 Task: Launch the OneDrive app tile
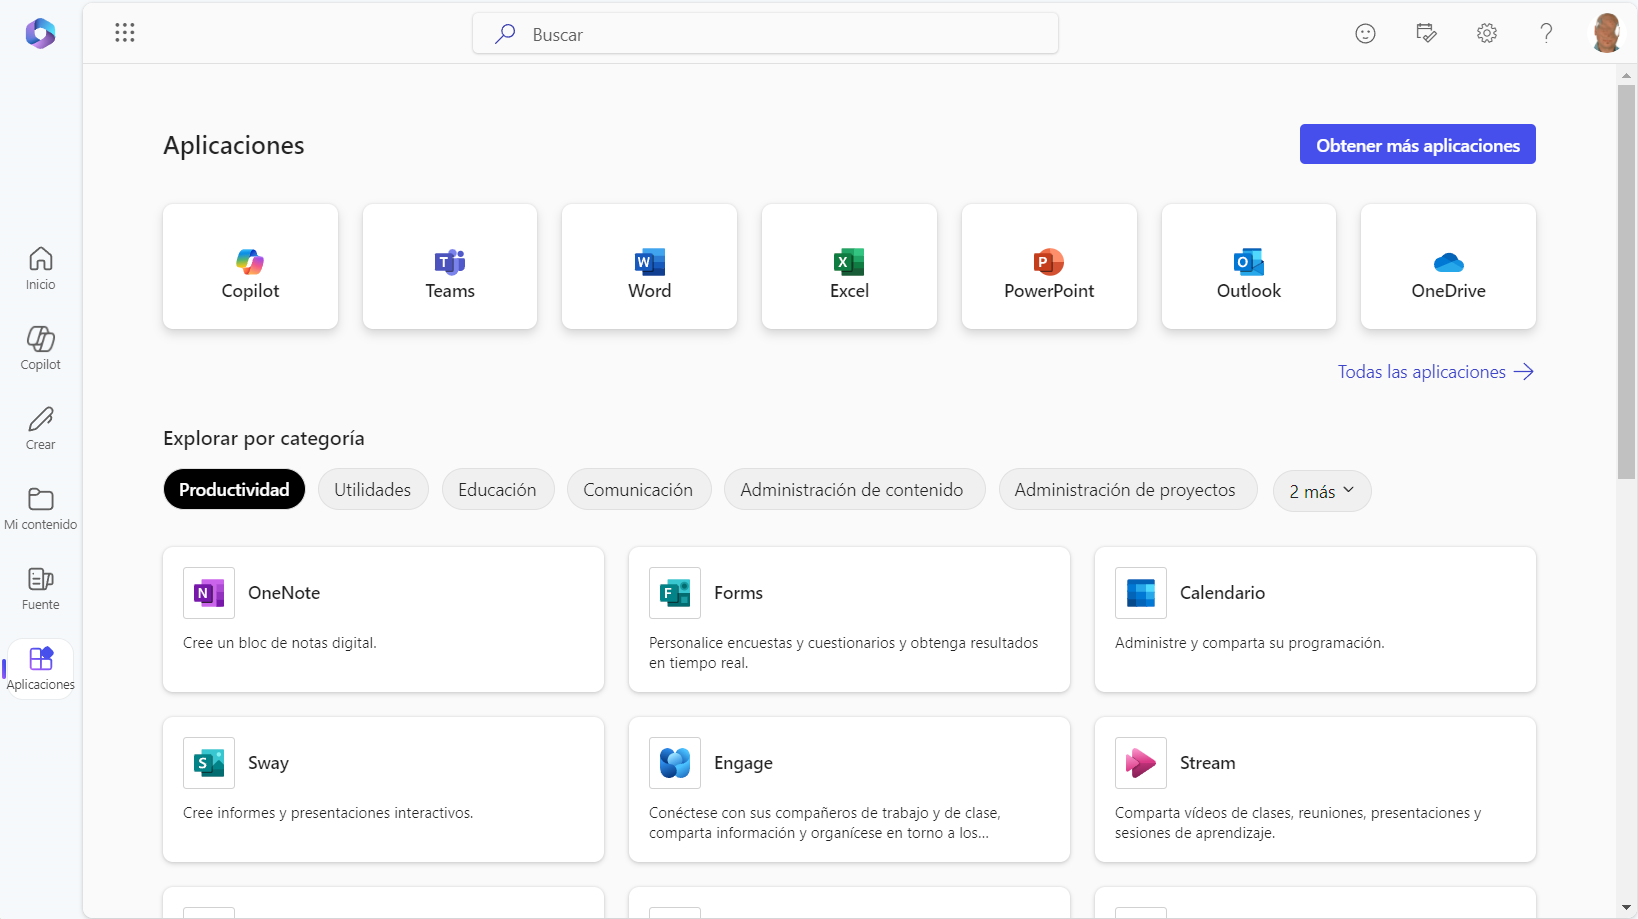coord(1448,266)
